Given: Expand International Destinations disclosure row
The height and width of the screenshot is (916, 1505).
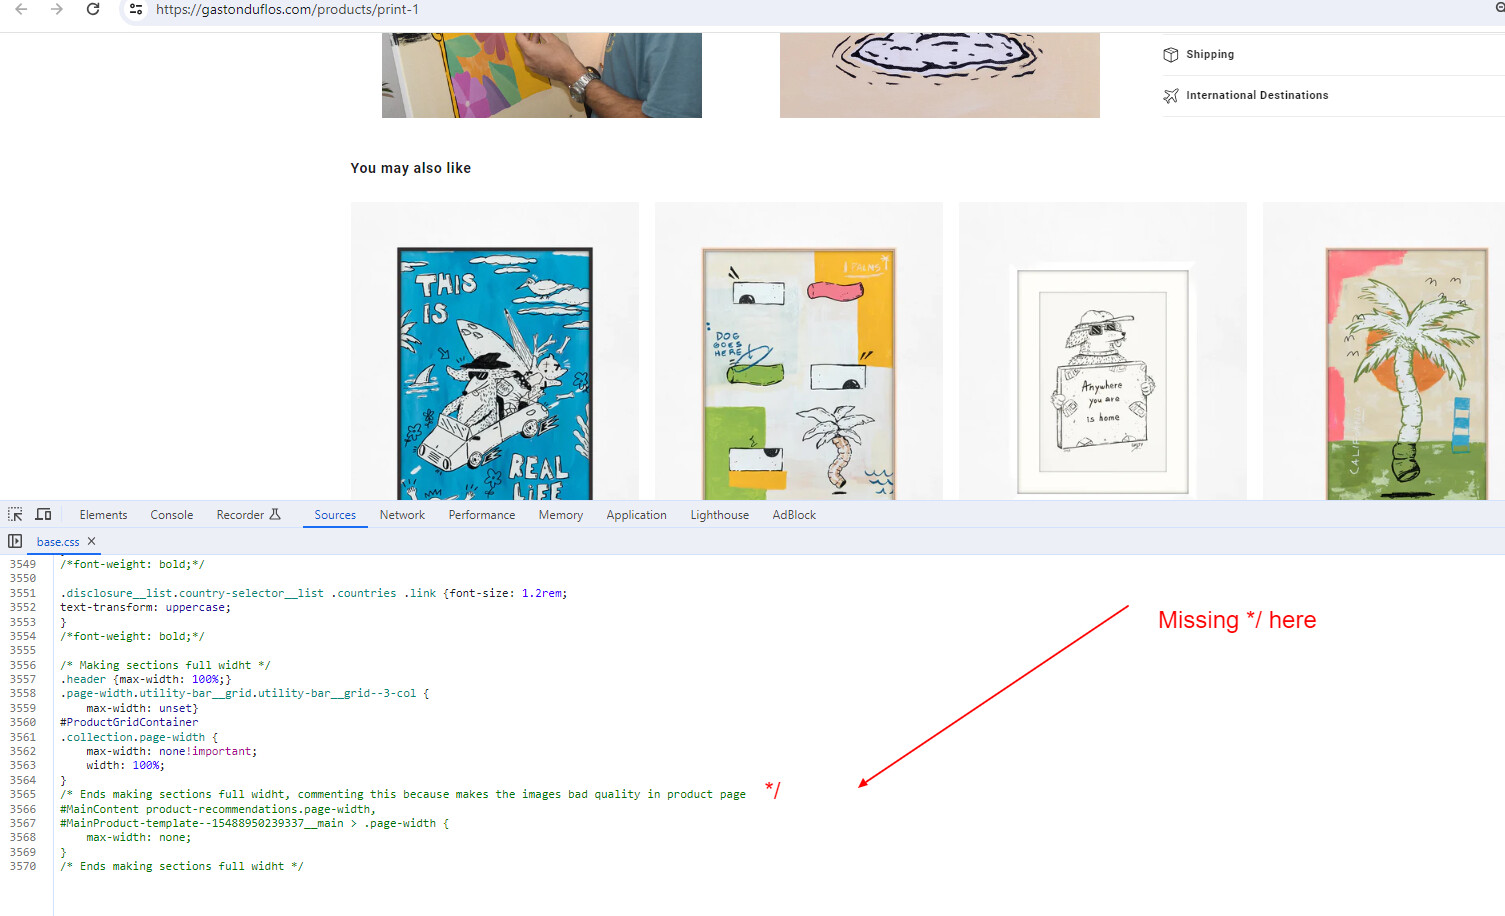Looking at the screenshot, I should (1333, 95).
